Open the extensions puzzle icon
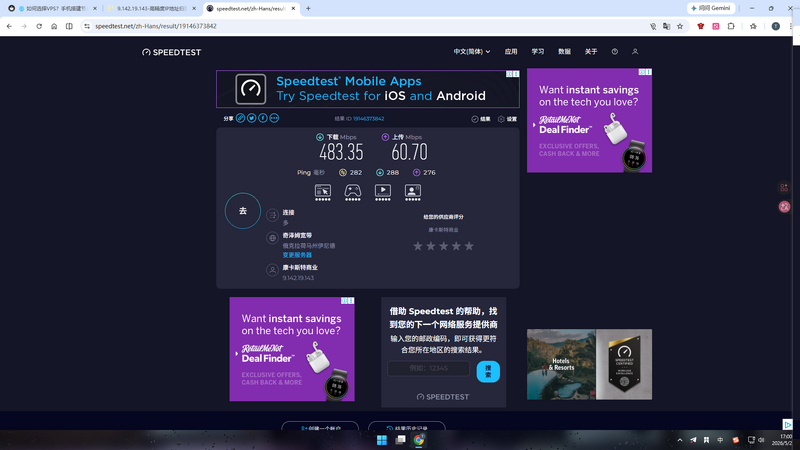This screenshot has height=450, width=800. (731, 26)
